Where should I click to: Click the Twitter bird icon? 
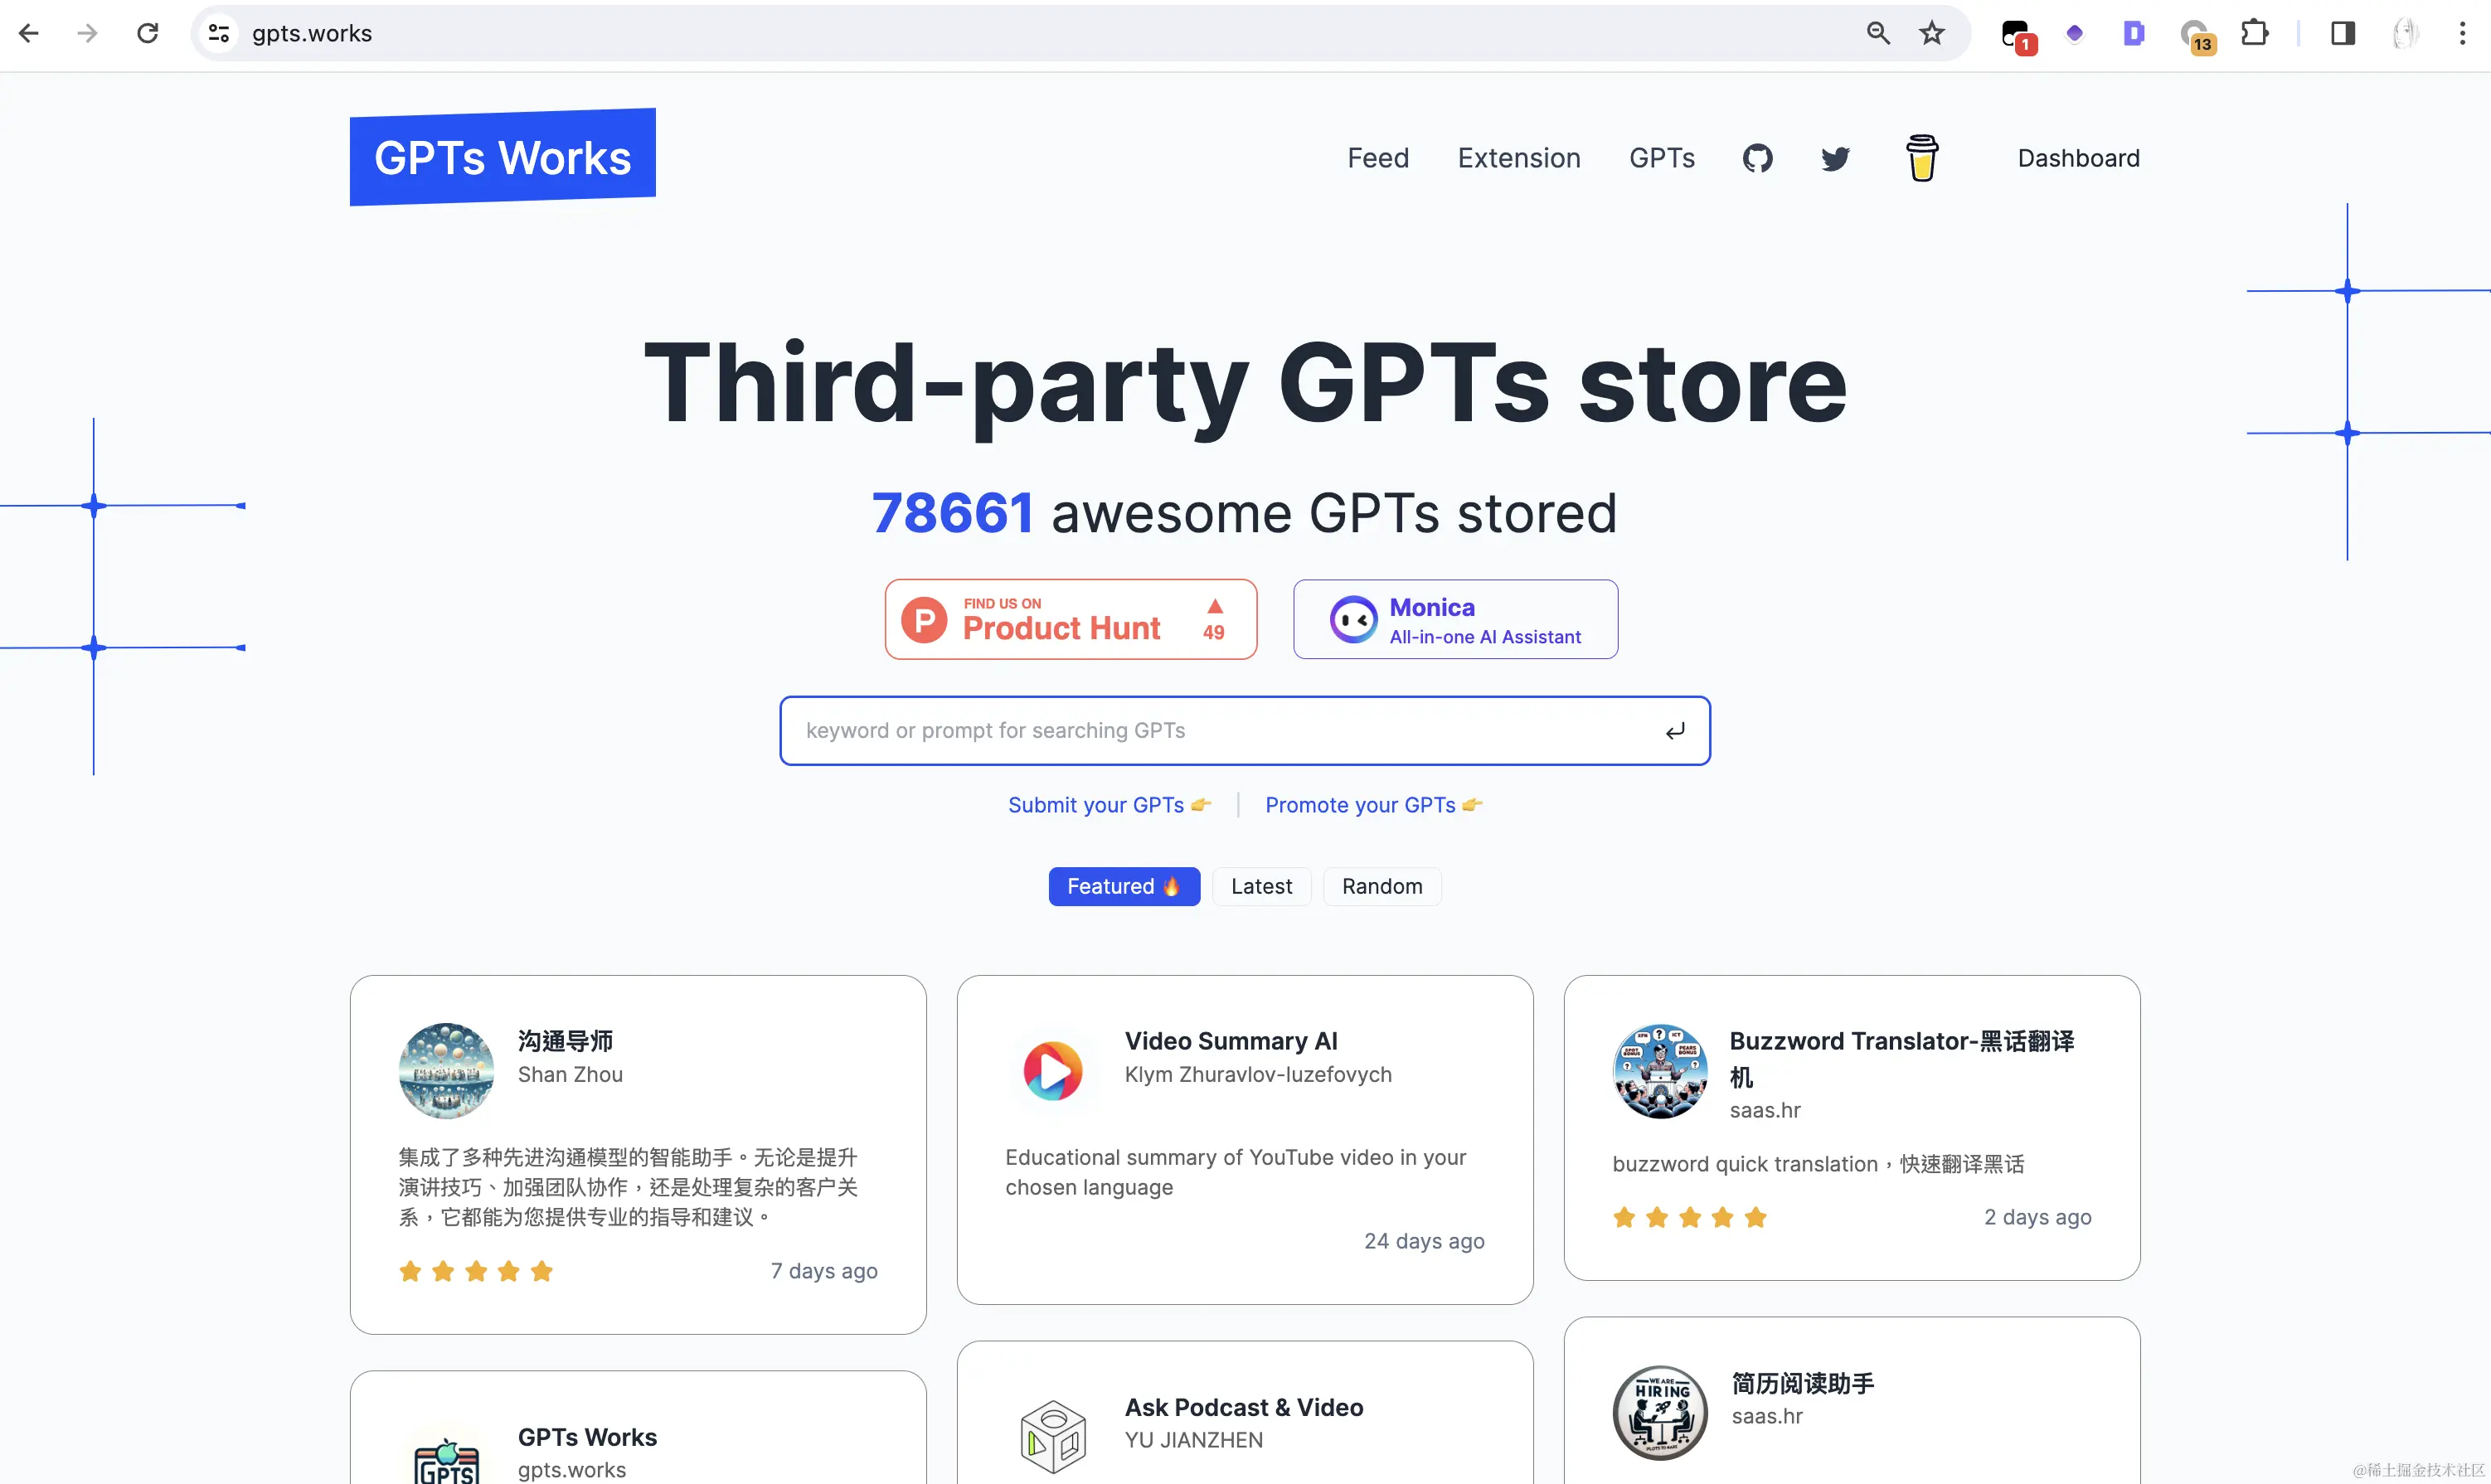click(1835, 158)
